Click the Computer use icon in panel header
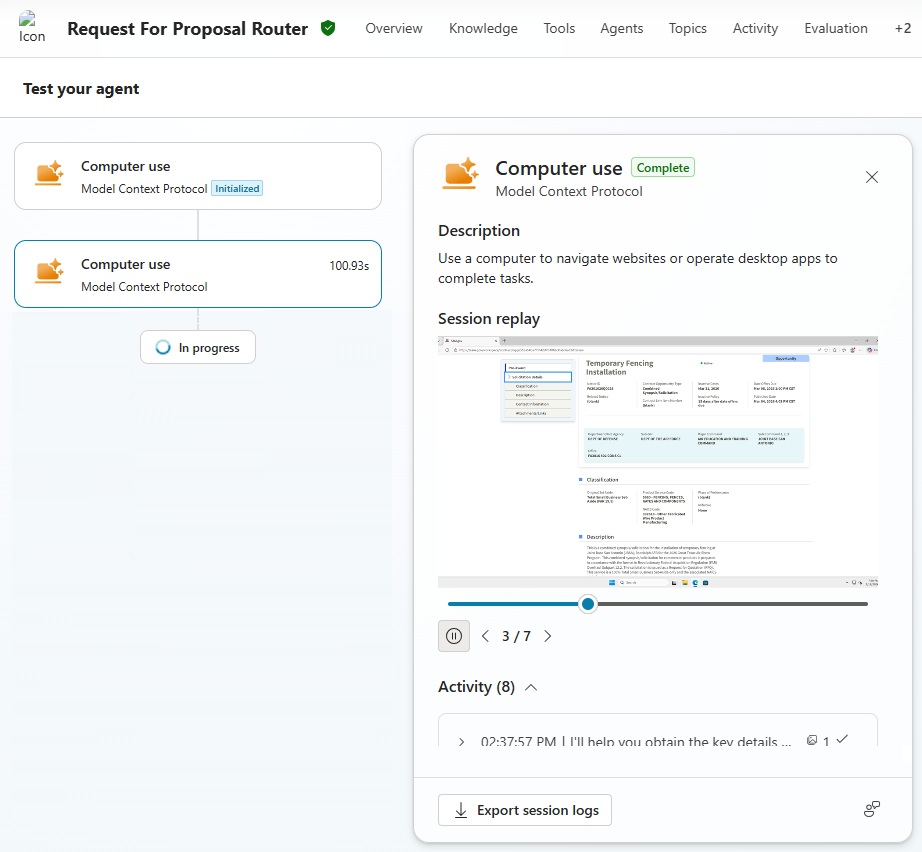 [462, 174]
